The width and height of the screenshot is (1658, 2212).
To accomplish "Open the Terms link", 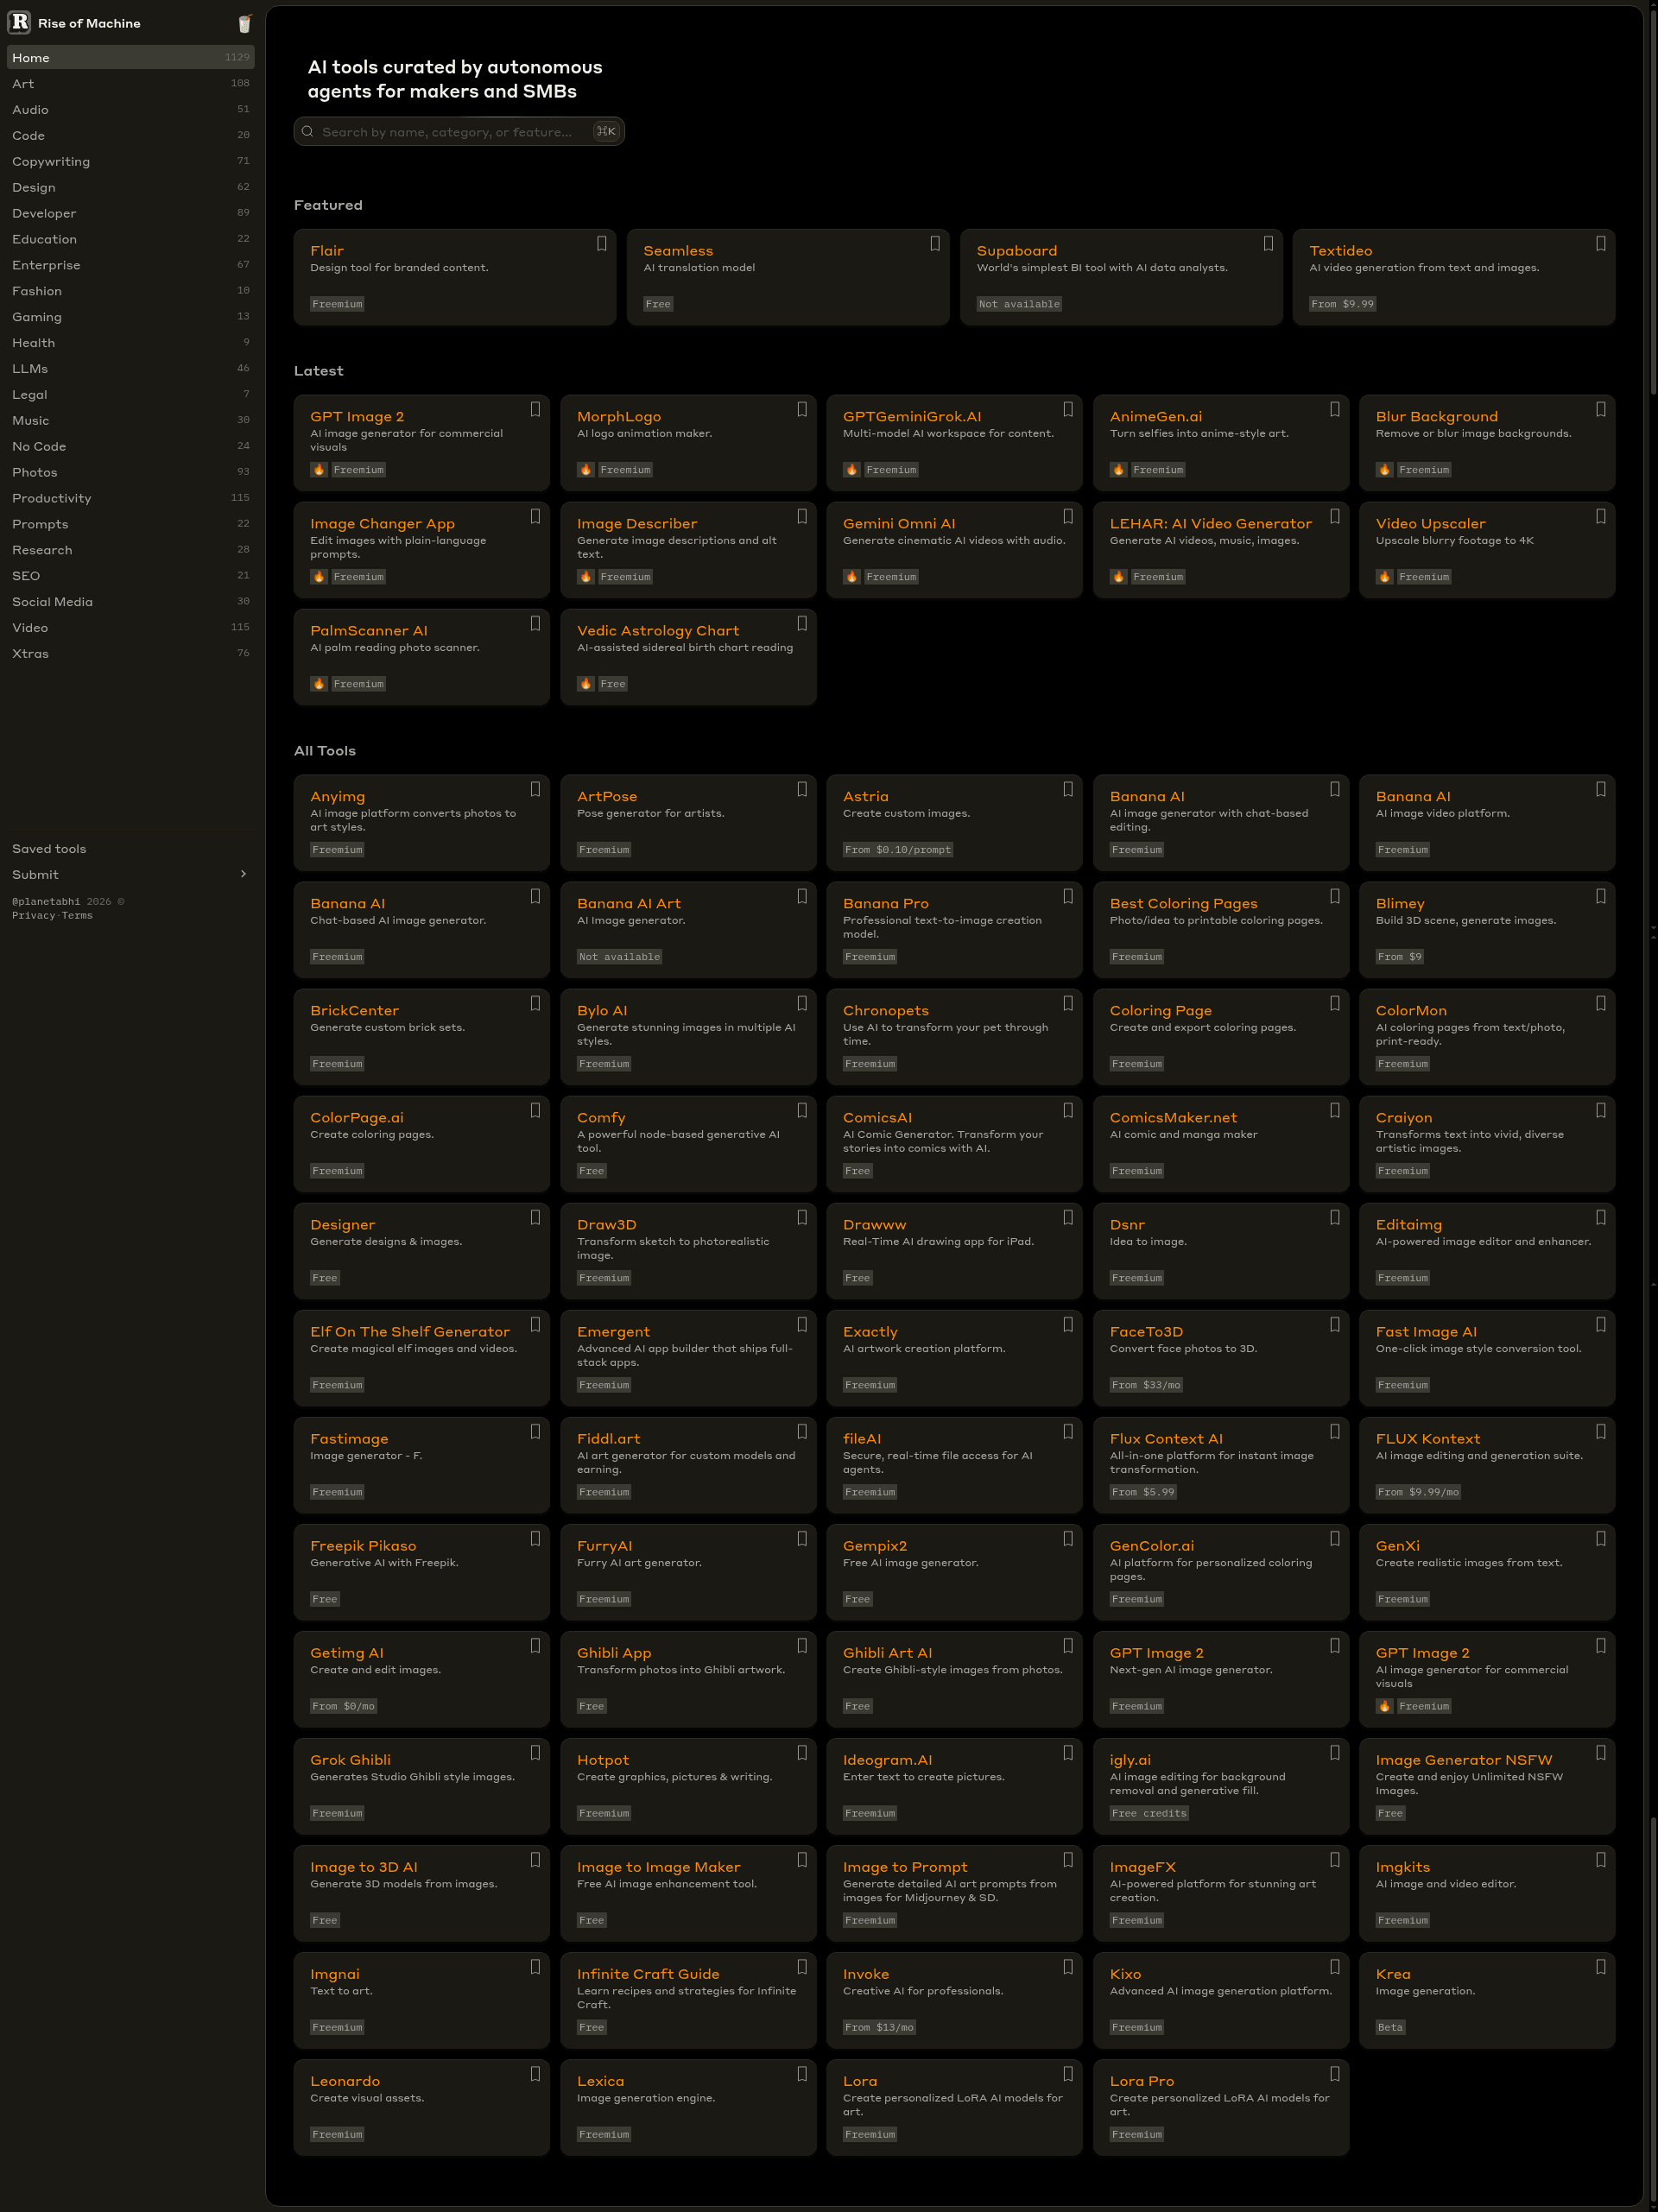I will [77, 915].
